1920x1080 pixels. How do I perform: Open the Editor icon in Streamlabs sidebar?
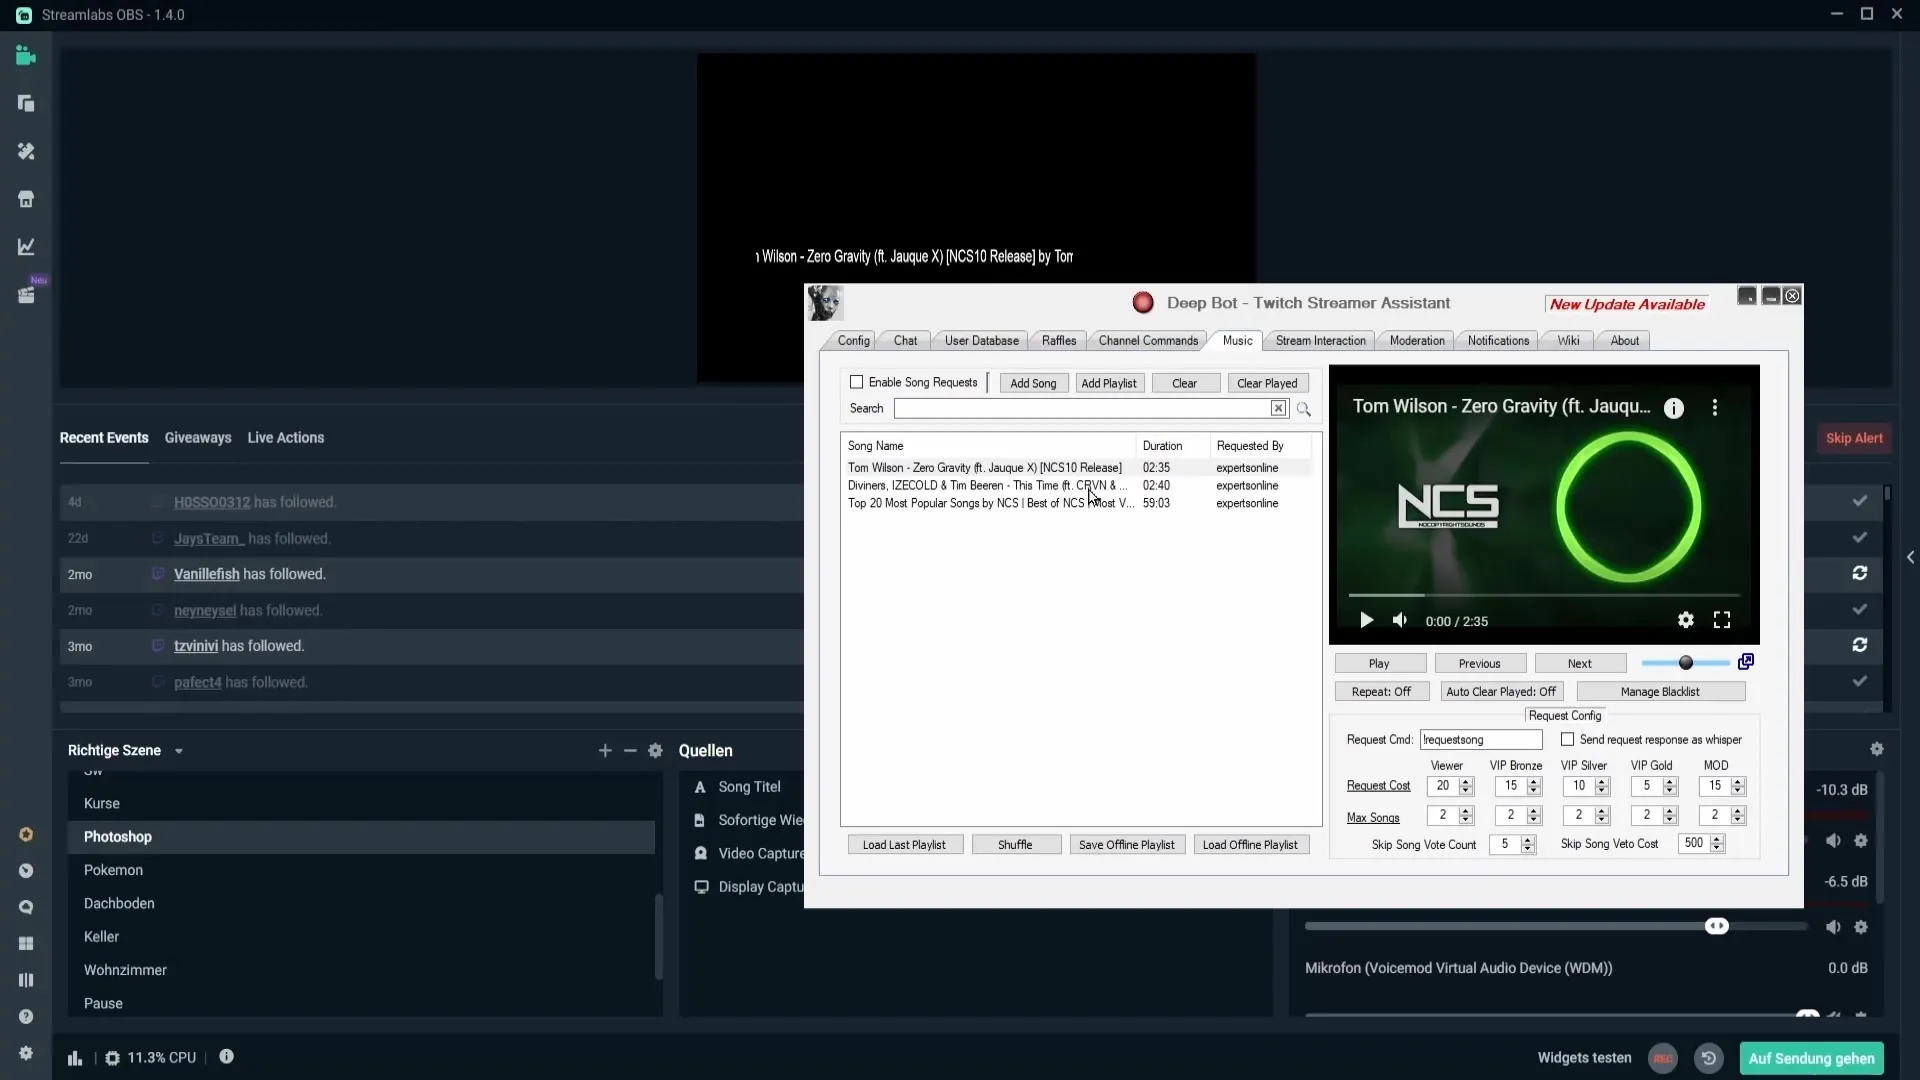(26, 56)
